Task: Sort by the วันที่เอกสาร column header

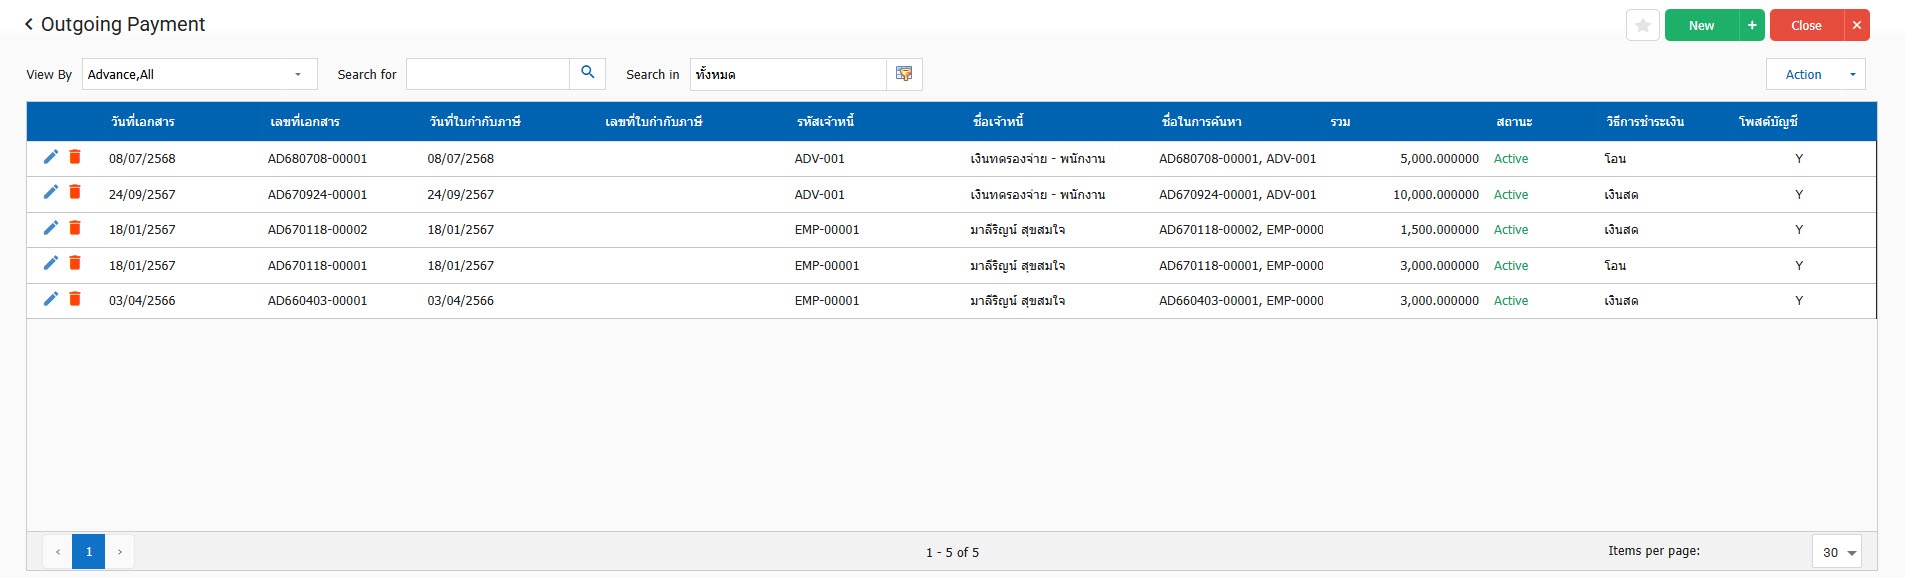Action: 143,121
